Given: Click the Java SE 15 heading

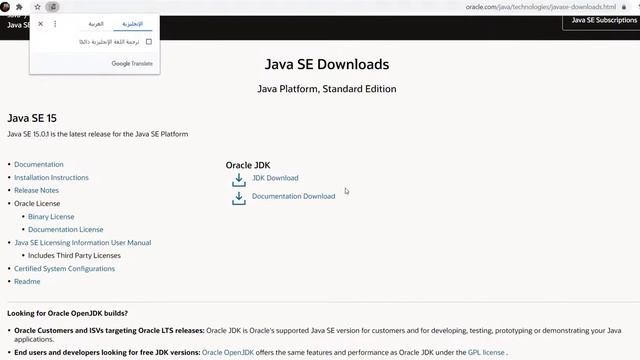Looking at the screenshot, I should pyautogui.click(x=32, y=118).
